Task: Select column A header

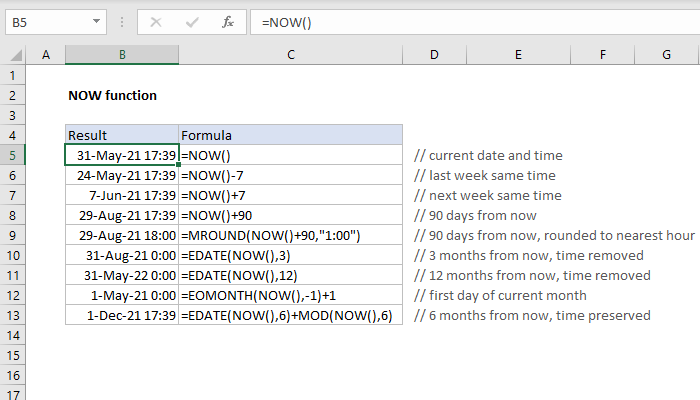Action: (46, 55)
